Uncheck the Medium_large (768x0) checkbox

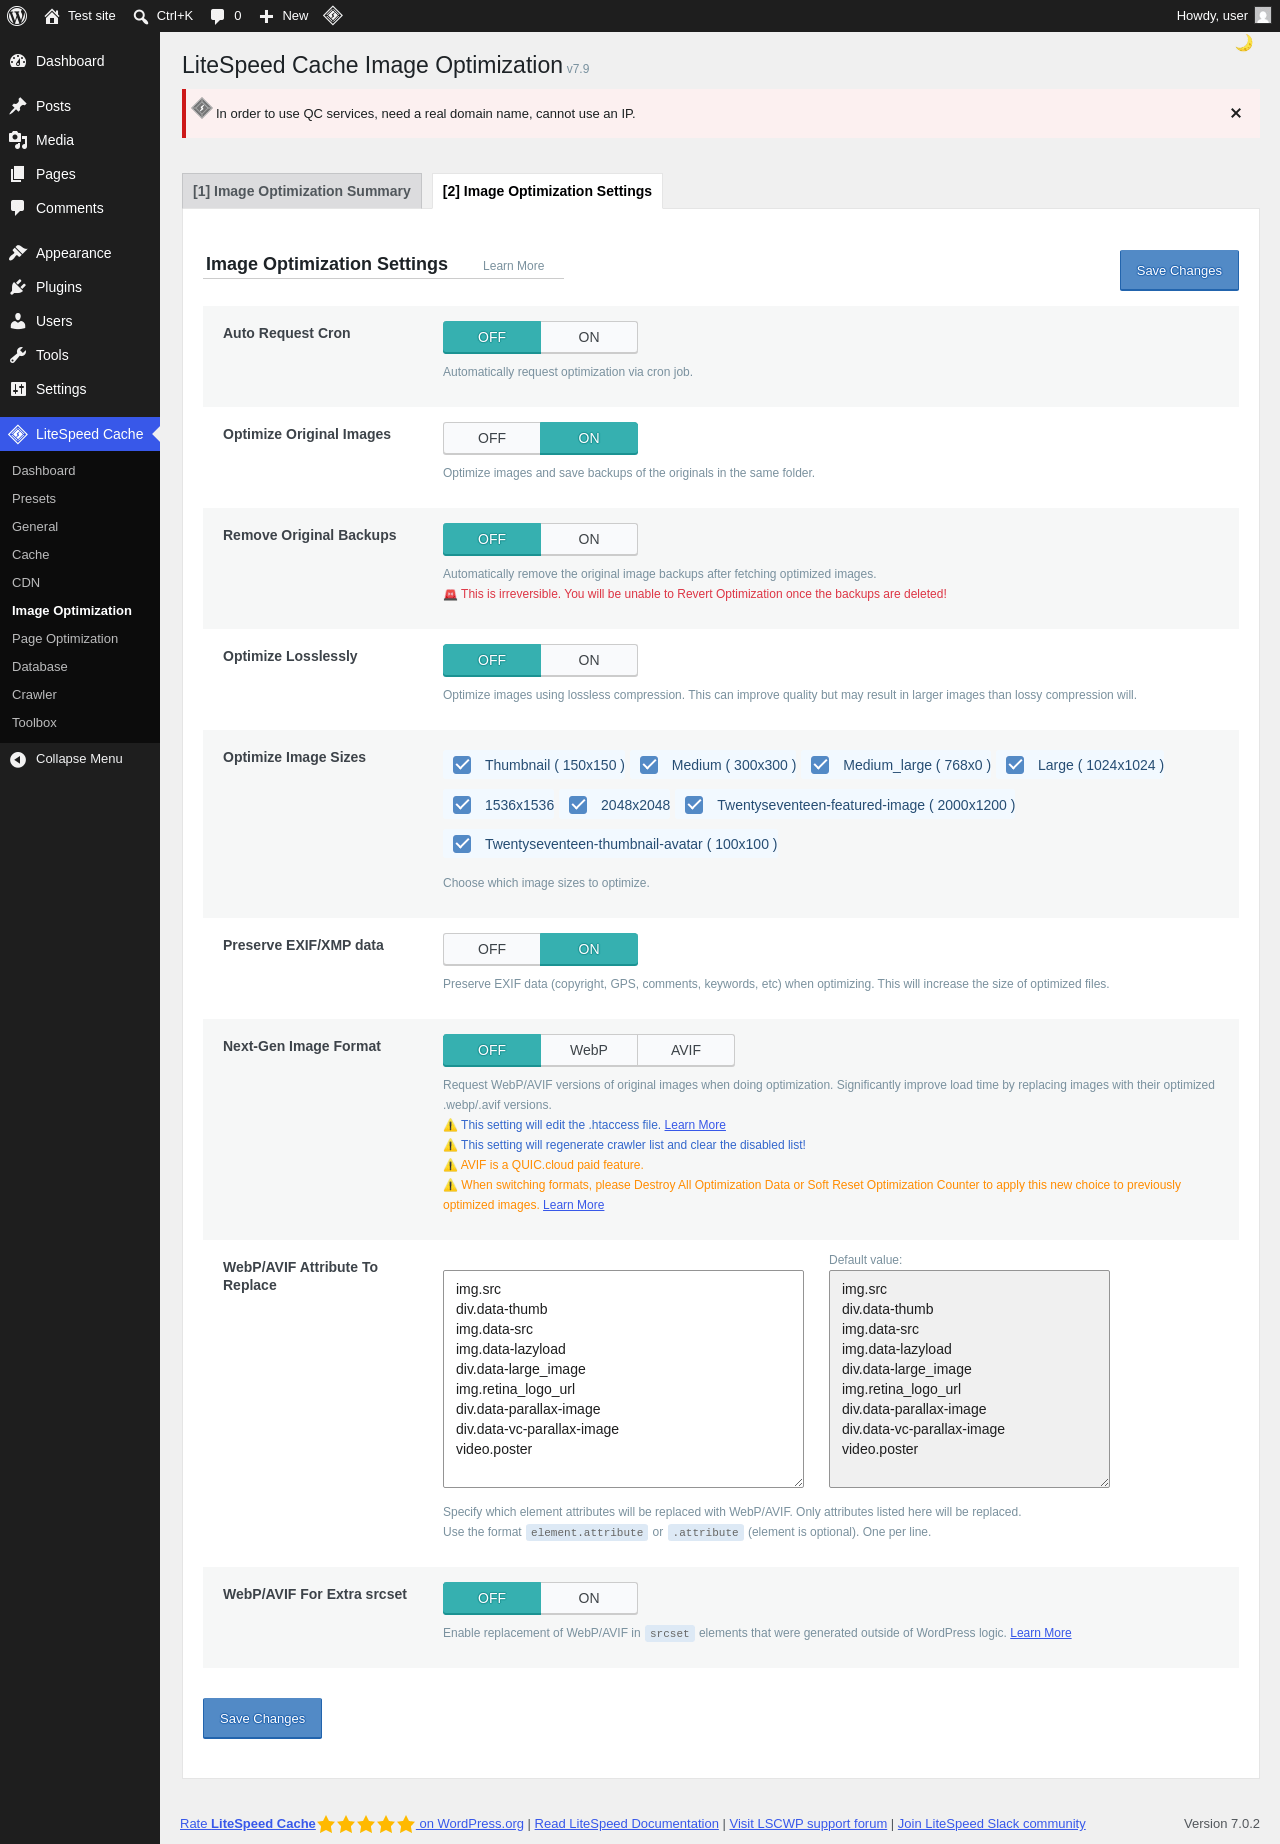pyautogui.click(x=820, y=765)
